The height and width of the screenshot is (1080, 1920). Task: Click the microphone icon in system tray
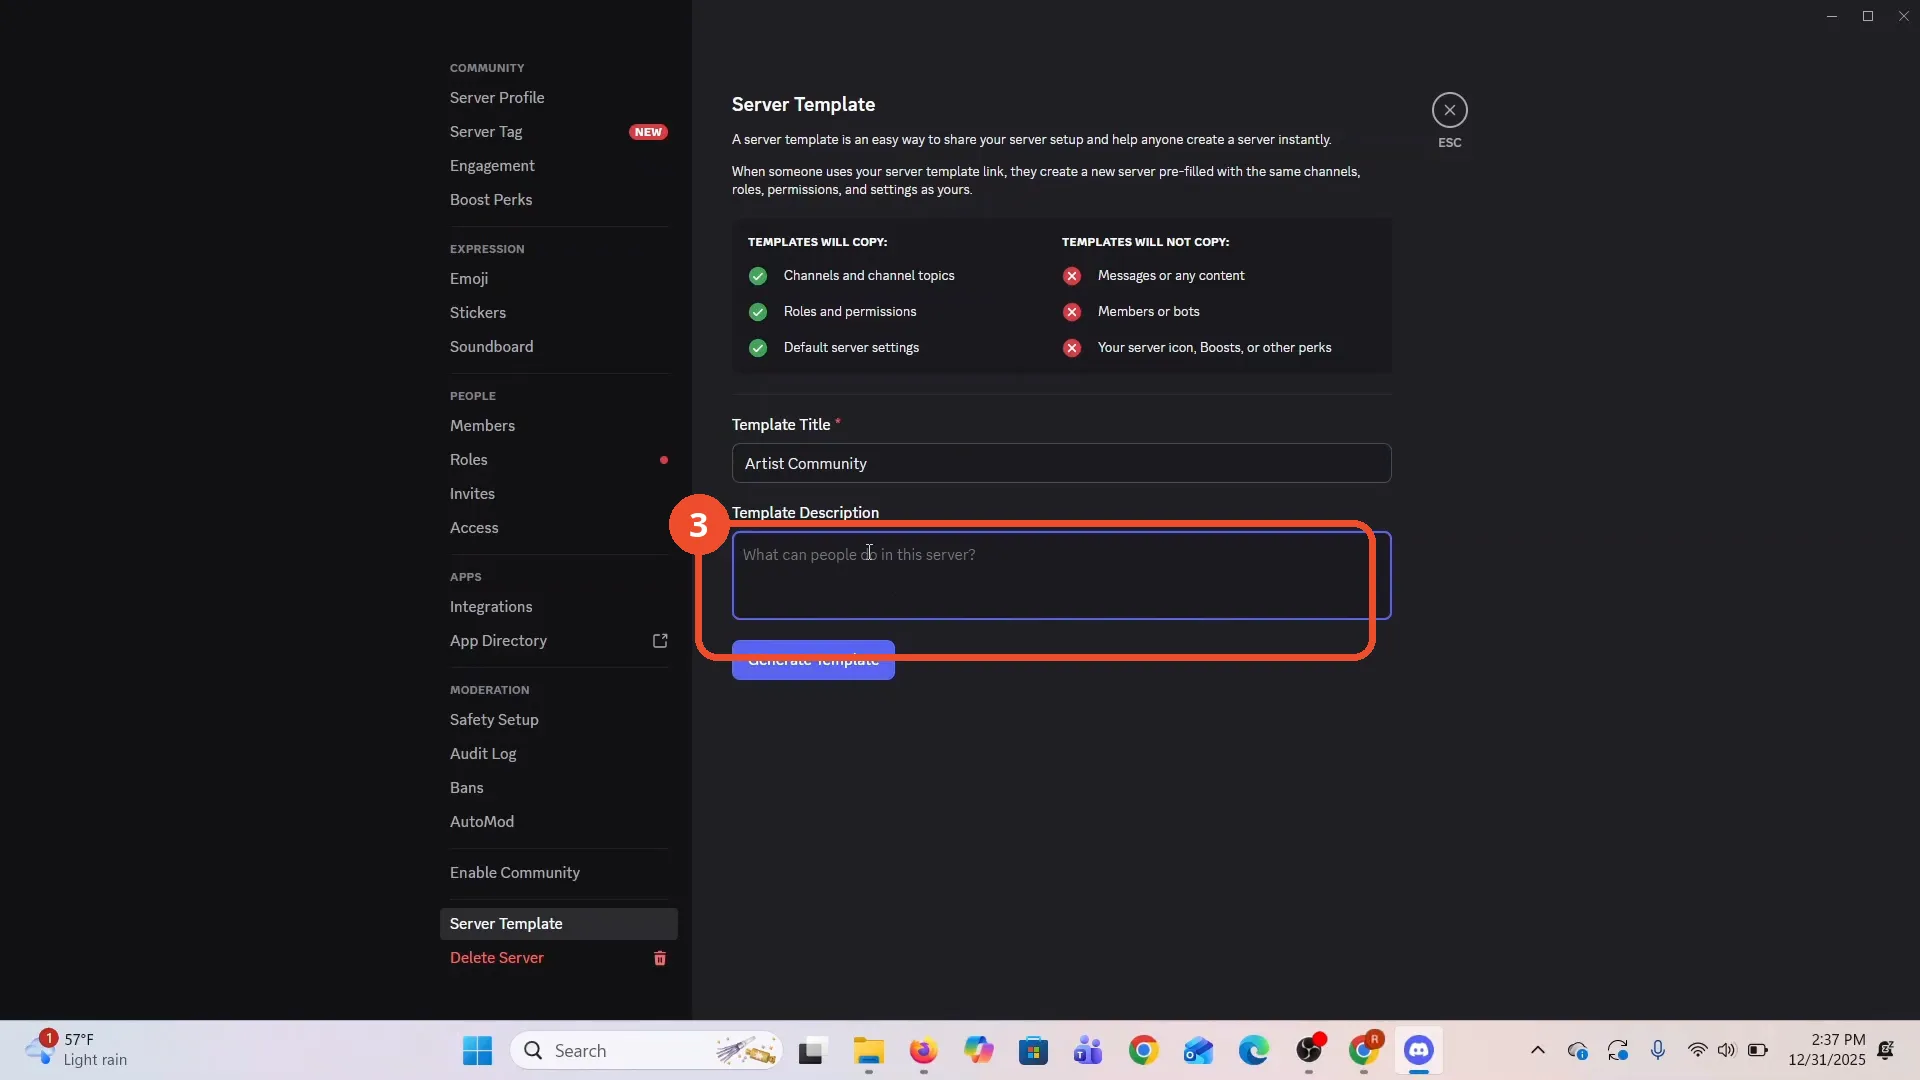(1658, 1050)
